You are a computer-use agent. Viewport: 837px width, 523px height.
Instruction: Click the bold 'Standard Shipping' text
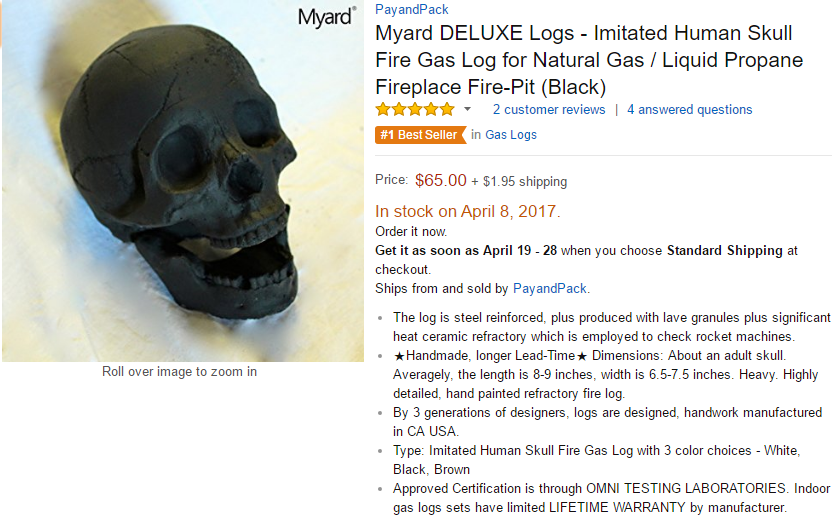725,250
